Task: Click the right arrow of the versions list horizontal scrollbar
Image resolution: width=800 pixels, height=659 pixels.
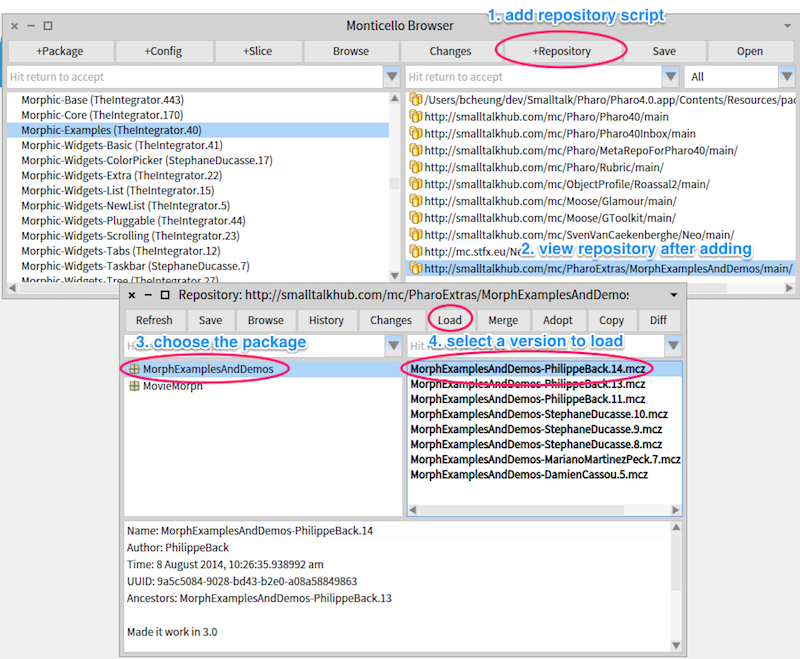Action: 676,510
